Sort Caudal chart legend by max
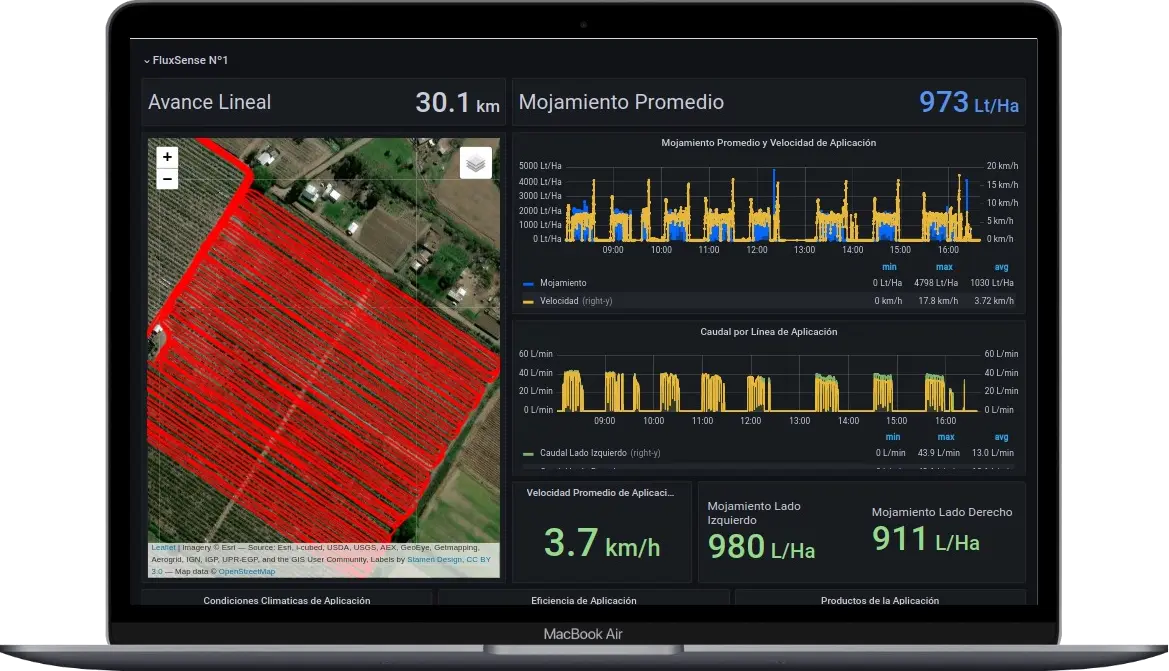Screen dimensions: 1169x671 pyautogui.click(x=945, y=437)
